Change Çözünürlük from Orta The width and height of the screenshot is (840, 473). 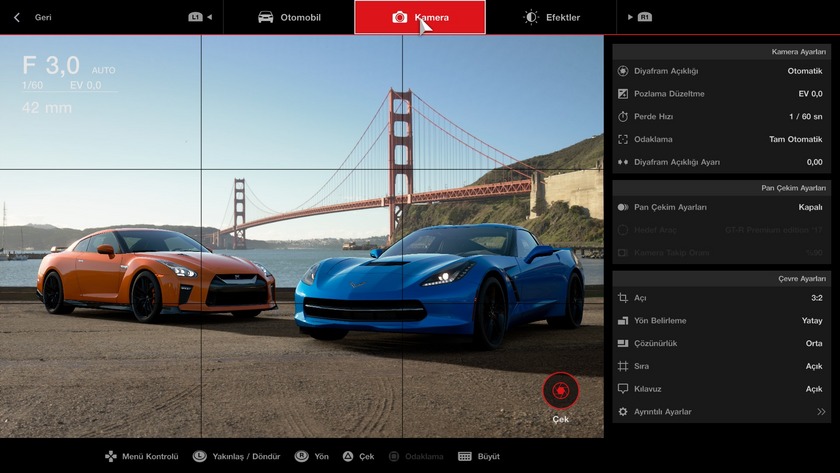tap(721, 343)
